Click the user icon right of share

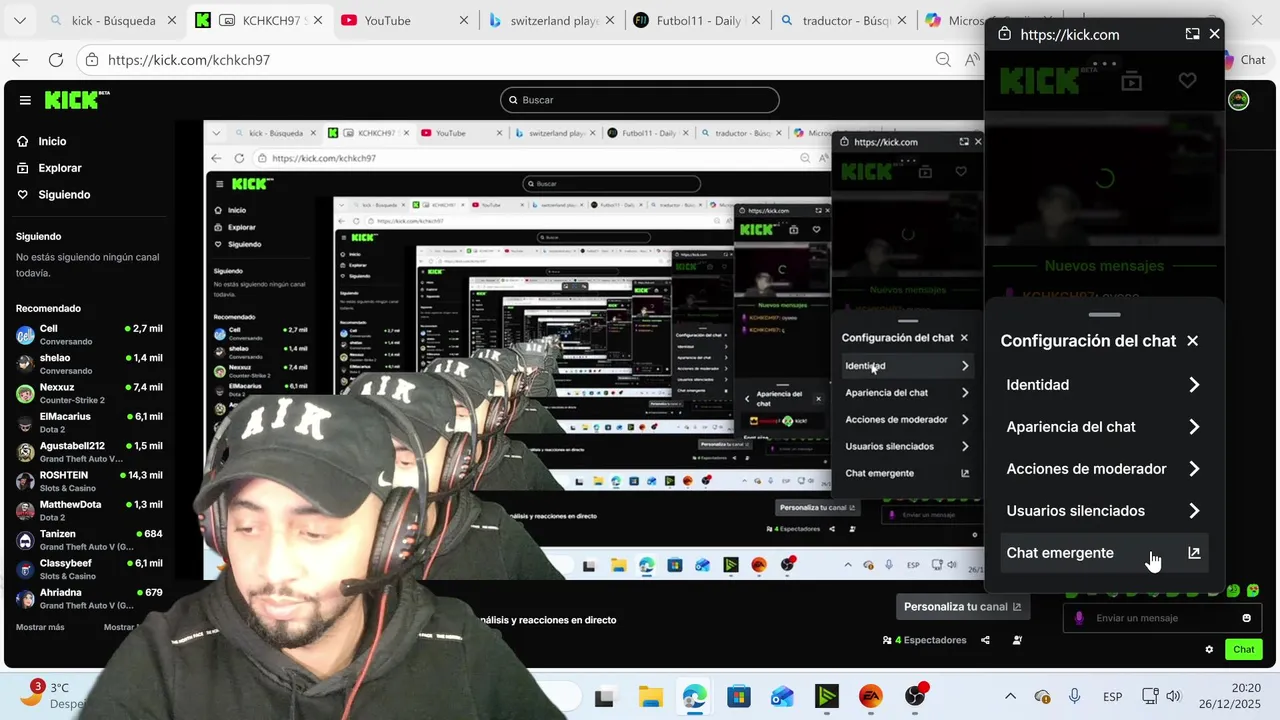tap(1017, 640)
